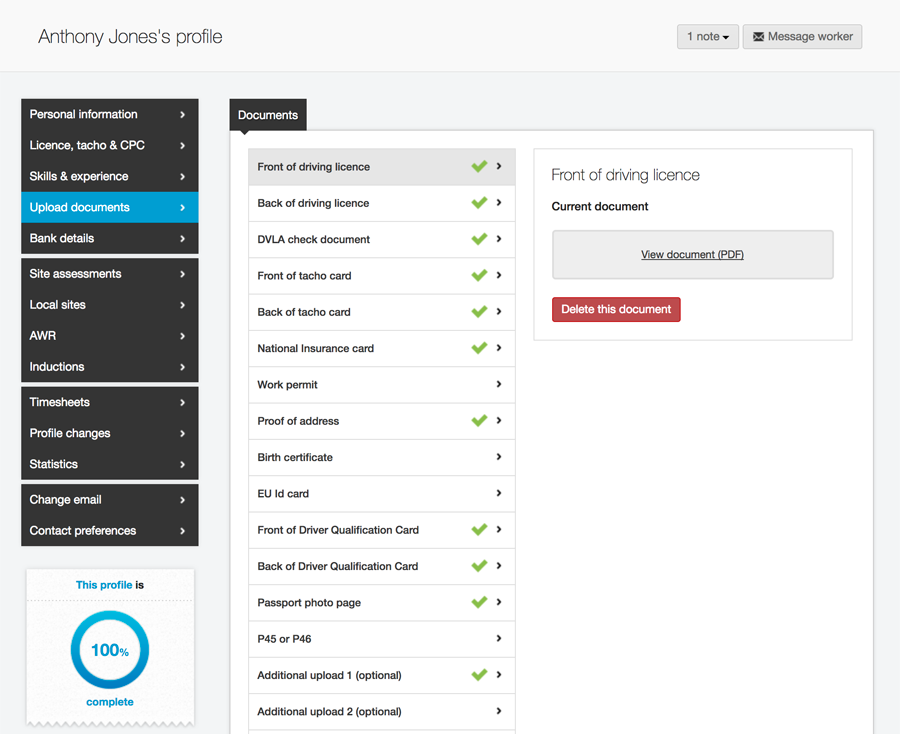Go to Skills & experience
Viewport: 900px width, 734px height.
pos(110,176)
